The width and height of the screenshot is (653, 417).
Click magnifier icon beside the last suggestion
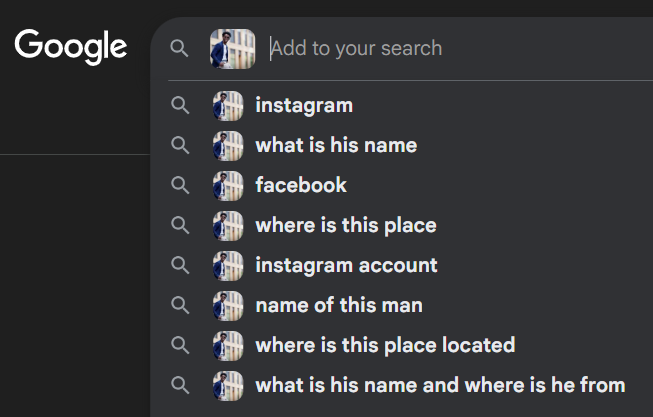[180, 385]
